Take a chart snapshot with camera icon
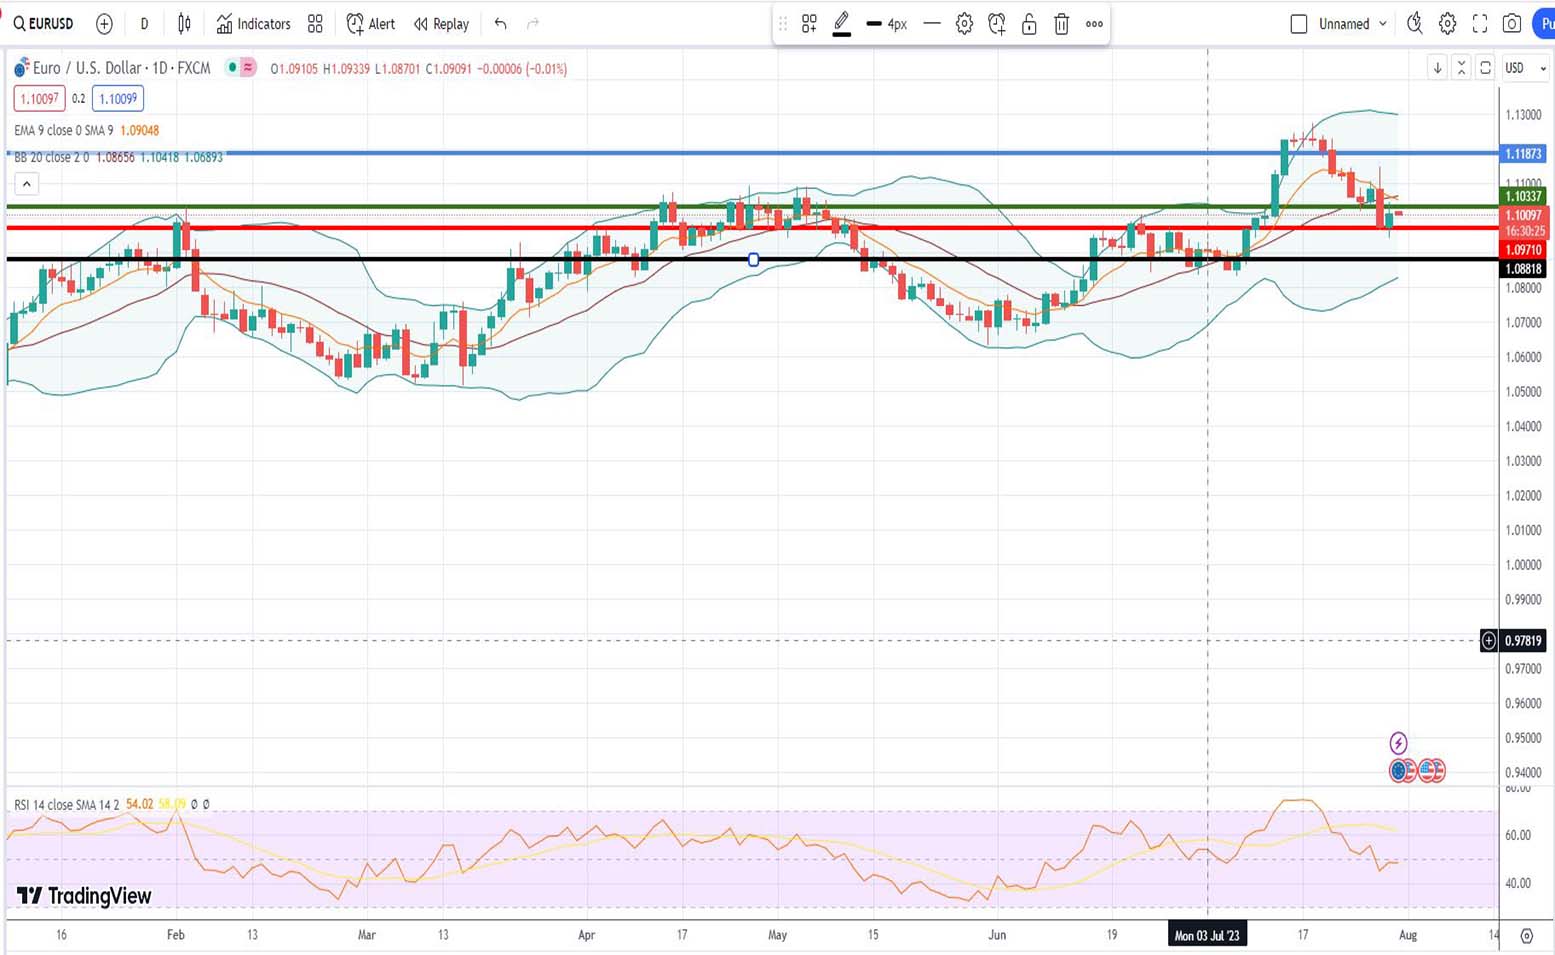Viewport: 1555px width, 955px height. coord(1512,24)
